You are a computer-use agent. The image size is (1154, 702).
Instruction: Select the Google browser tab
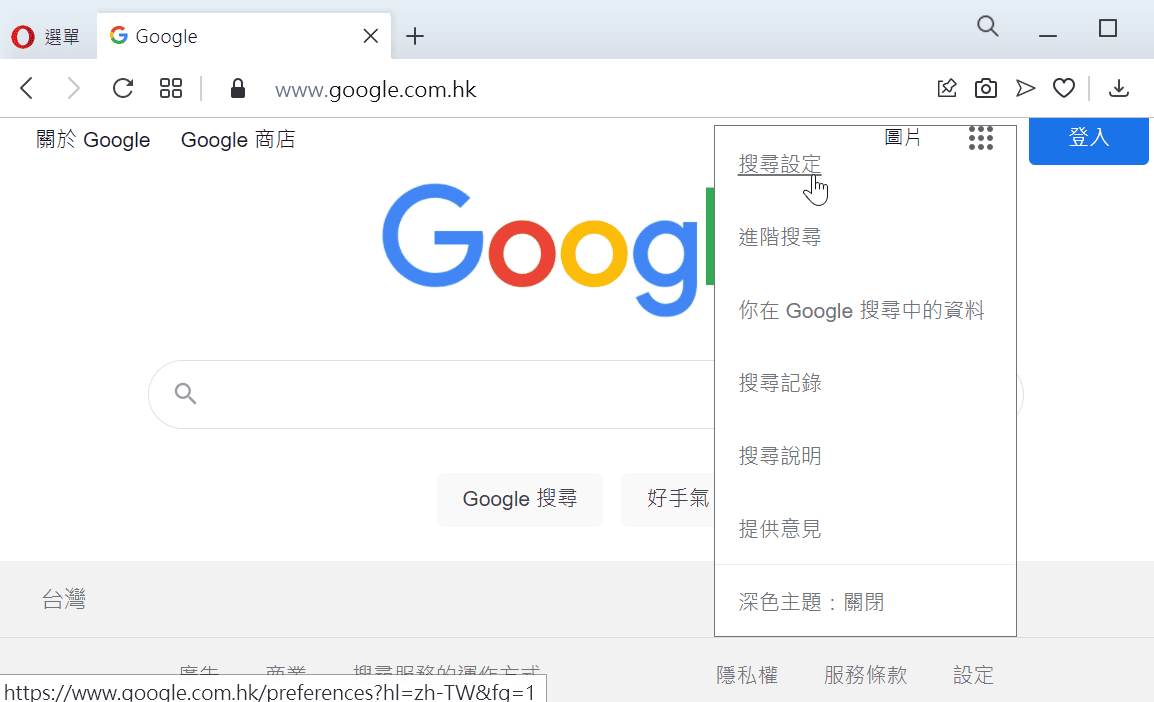(x=244, y=36)
